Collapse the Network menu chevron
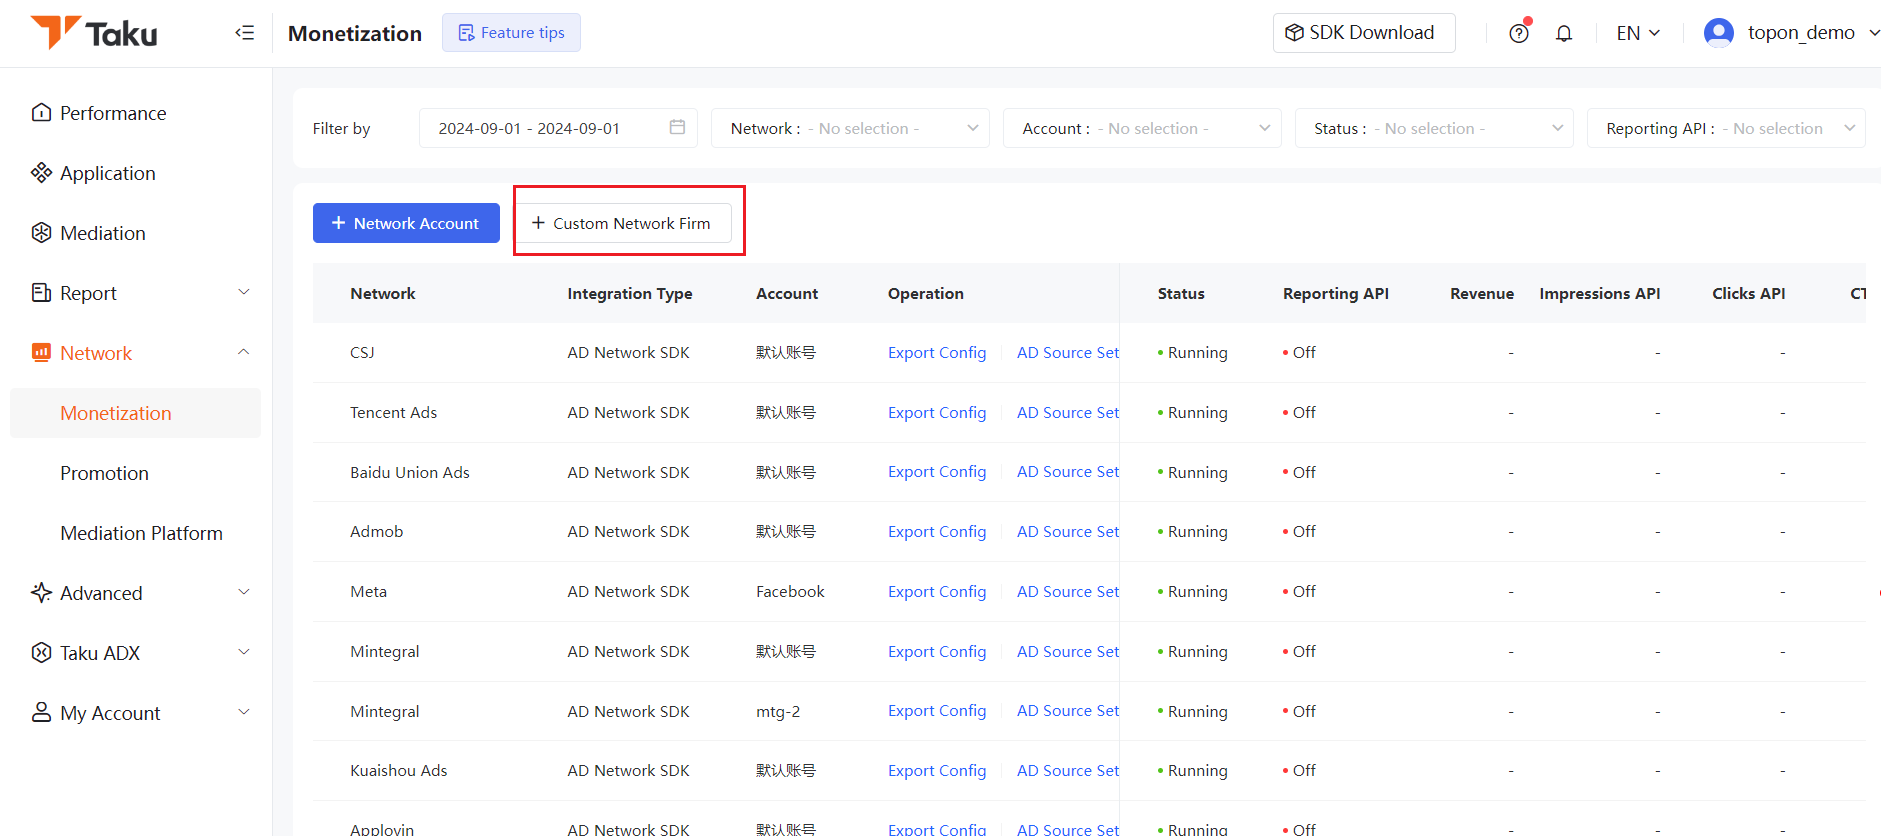1881x836 pixels. [243, 352]
